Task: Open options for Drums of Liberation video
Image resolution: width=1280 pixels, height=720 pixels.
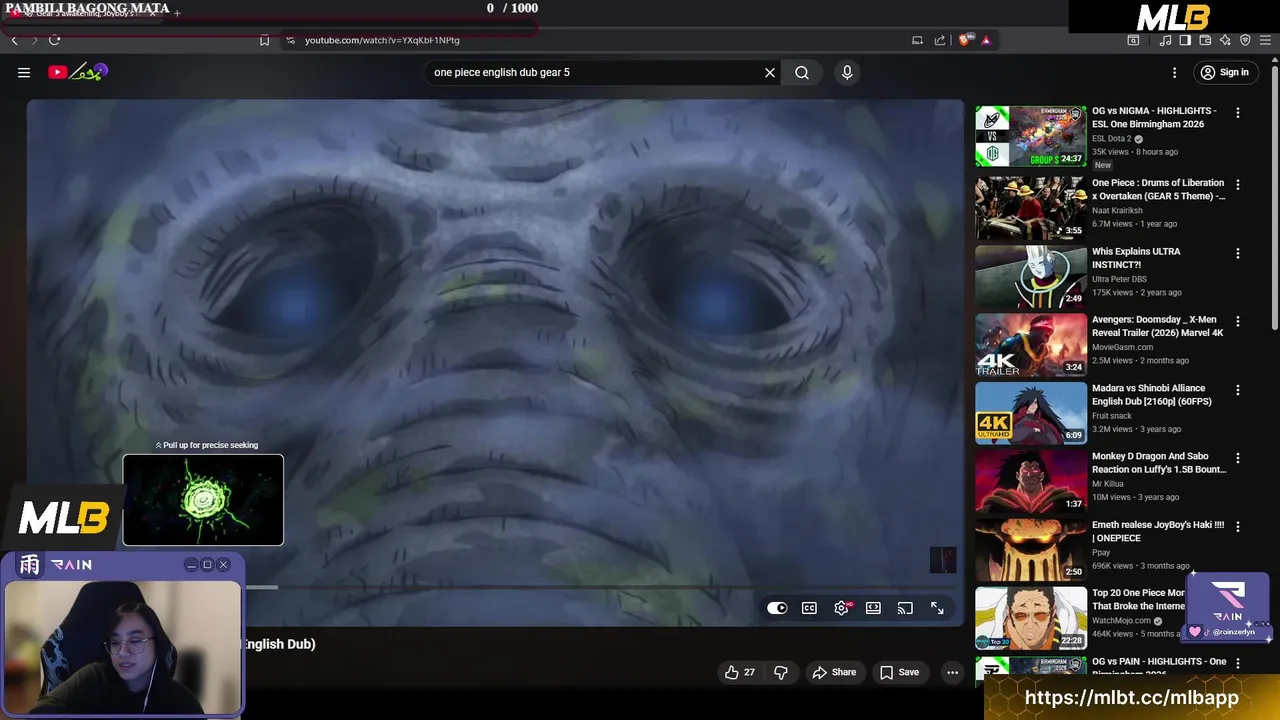Action: pos(1238,185)
